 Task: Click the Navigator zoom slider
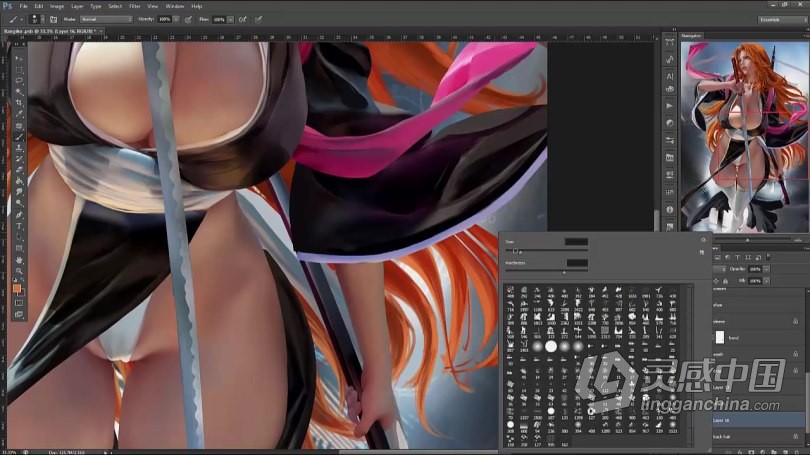click(748, 240)
